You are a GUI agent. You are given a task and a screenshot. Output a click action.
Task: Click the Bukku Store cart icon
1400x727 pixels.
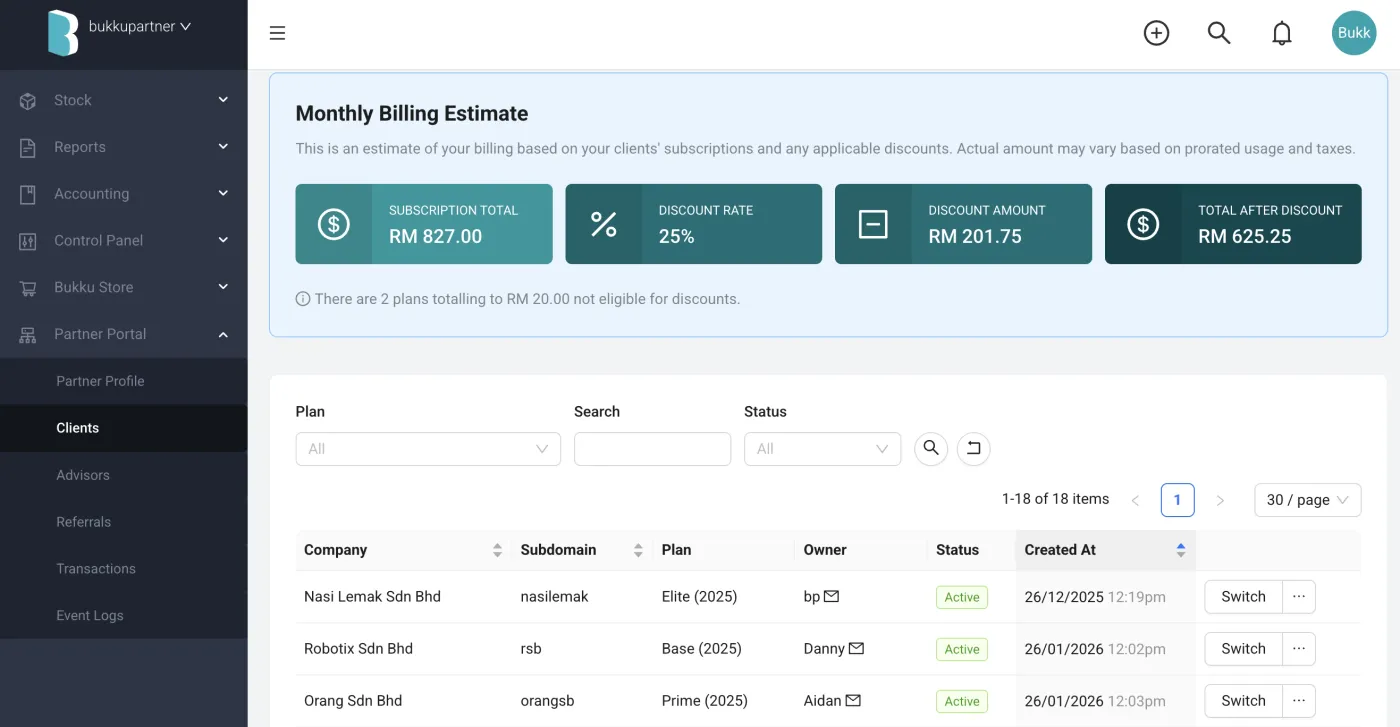tap(28, 288)
